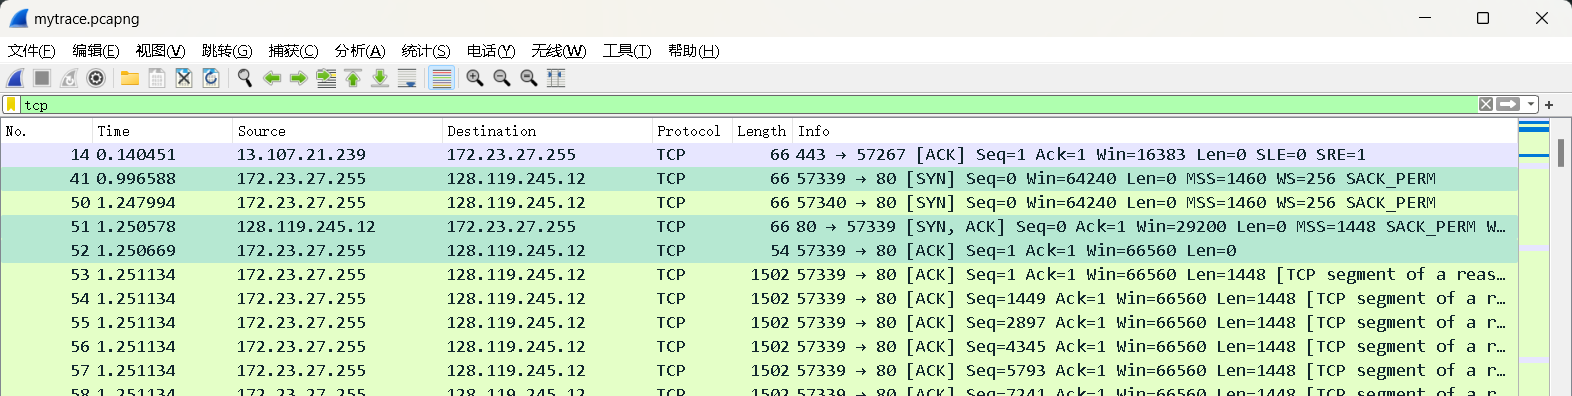
Task: Toggle packet list colorization
Action: pos(441,78)
